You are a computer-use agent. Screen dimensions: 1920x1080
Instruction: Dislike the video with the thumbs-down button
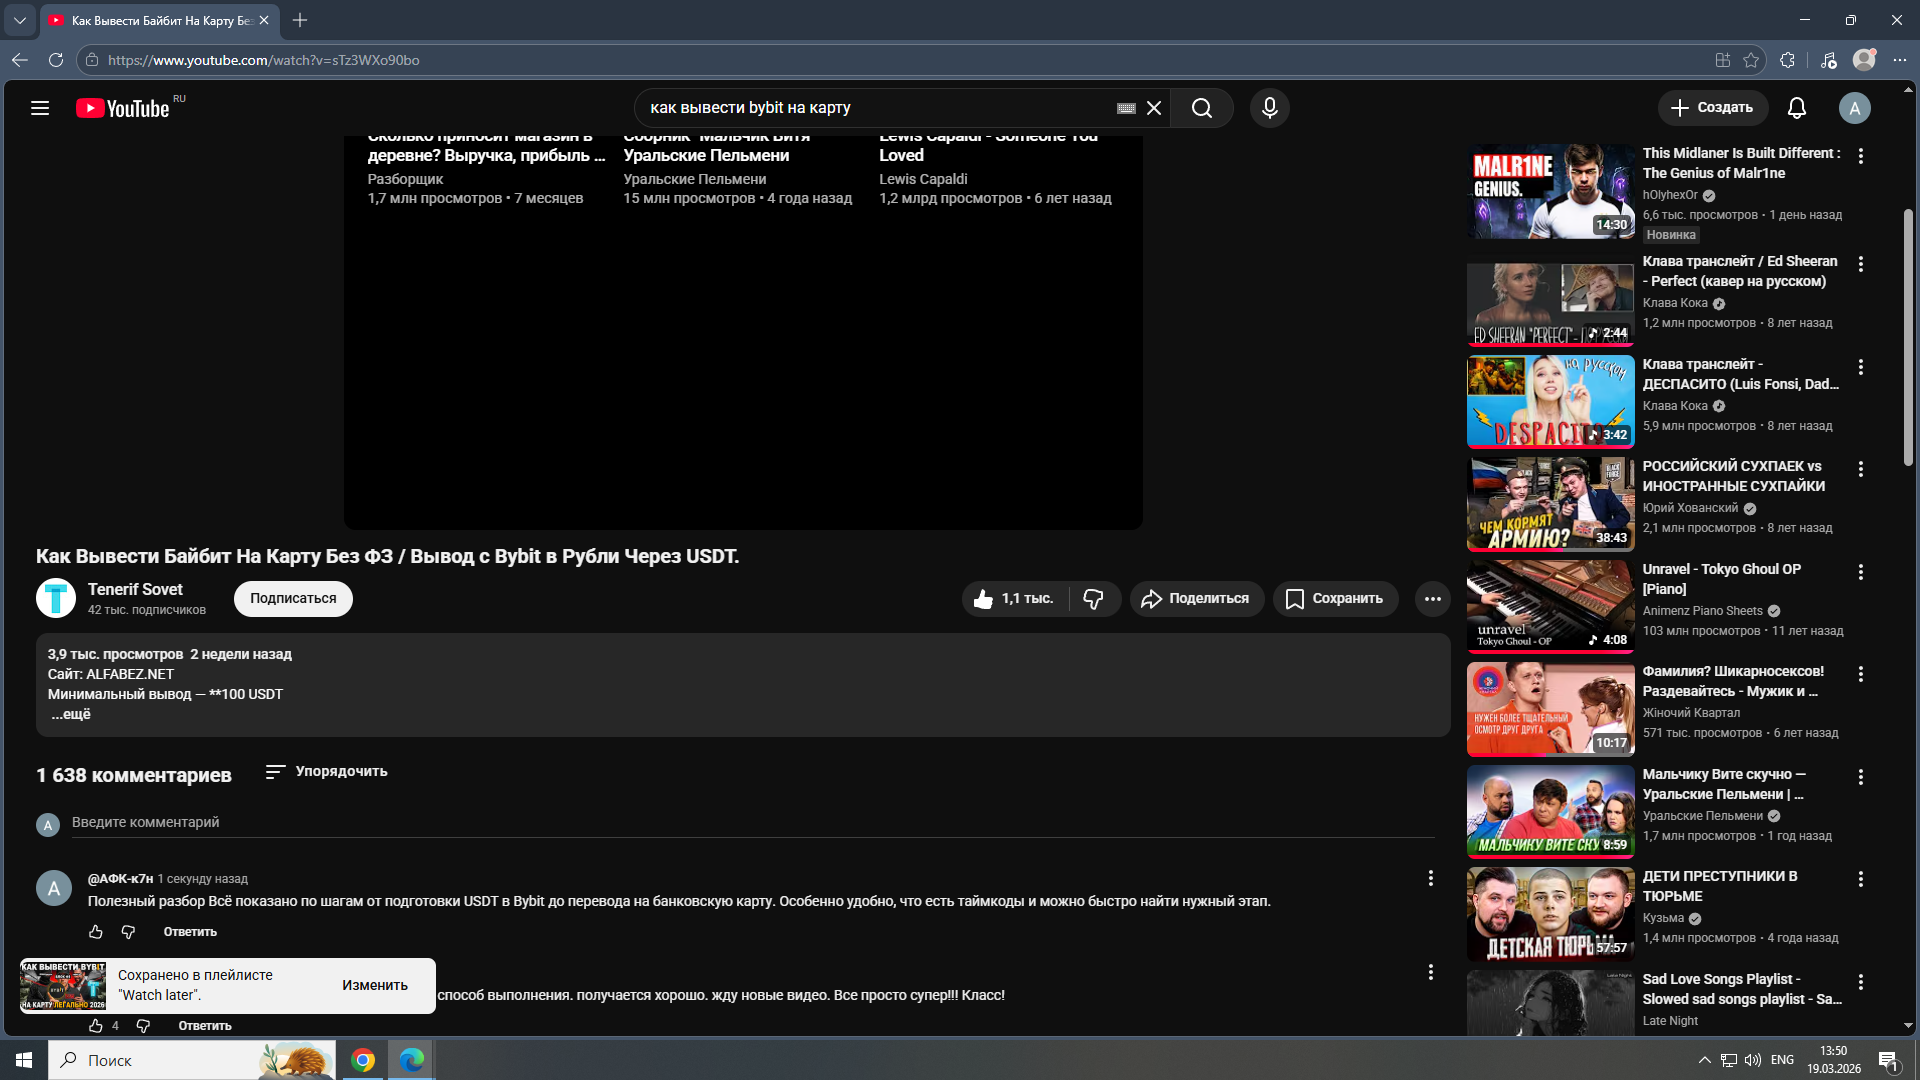click(1093, 599)
